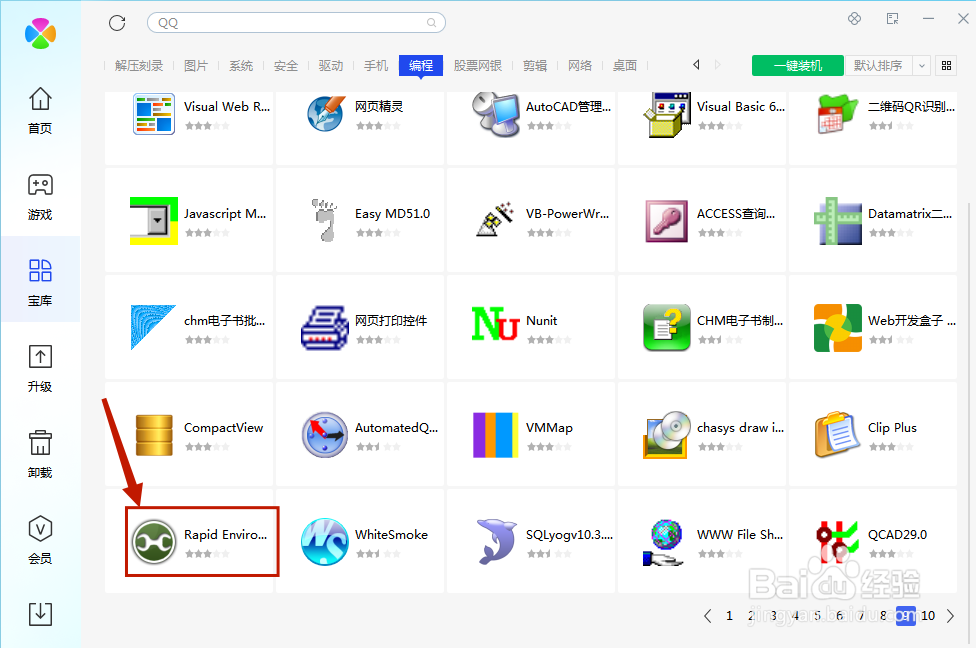Open the downloads icon at sidebar bottom
Image resolution: width=976 pixels, height=648 pixels.
pyautogui.click(x=40, y=614)
